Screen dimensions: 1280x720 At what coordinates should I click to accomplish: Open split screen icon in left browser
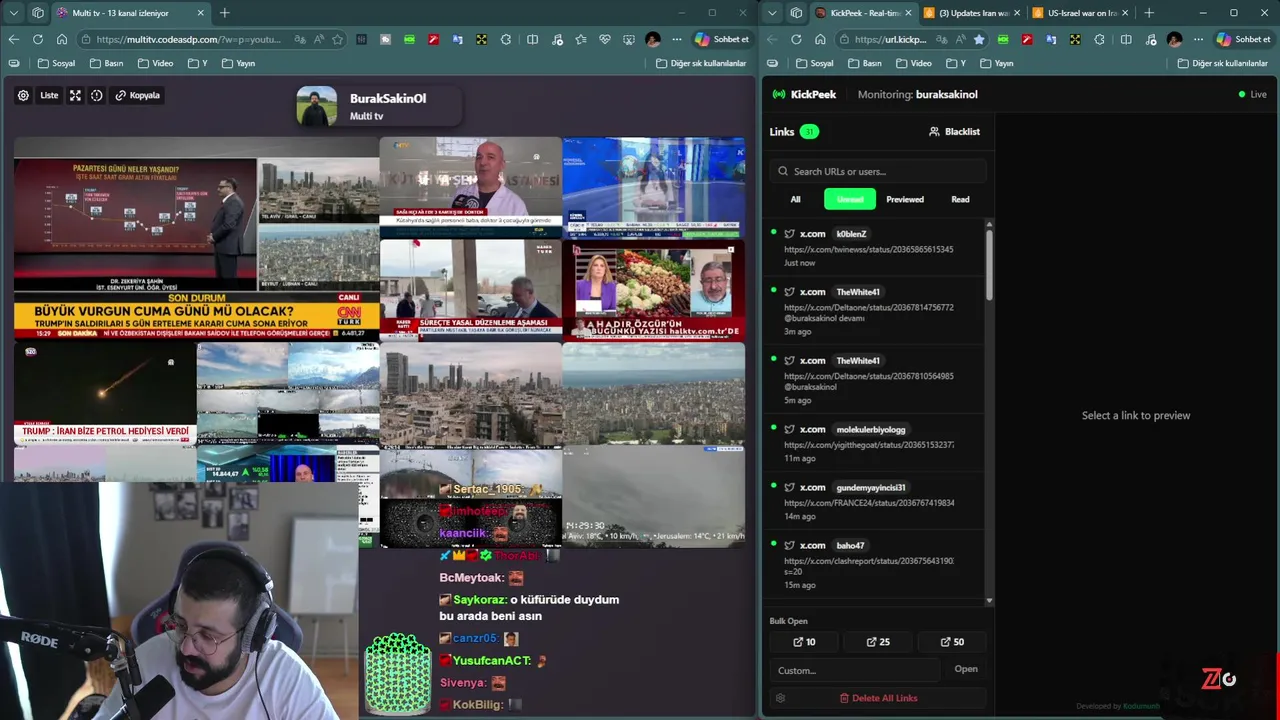point(533,39)
